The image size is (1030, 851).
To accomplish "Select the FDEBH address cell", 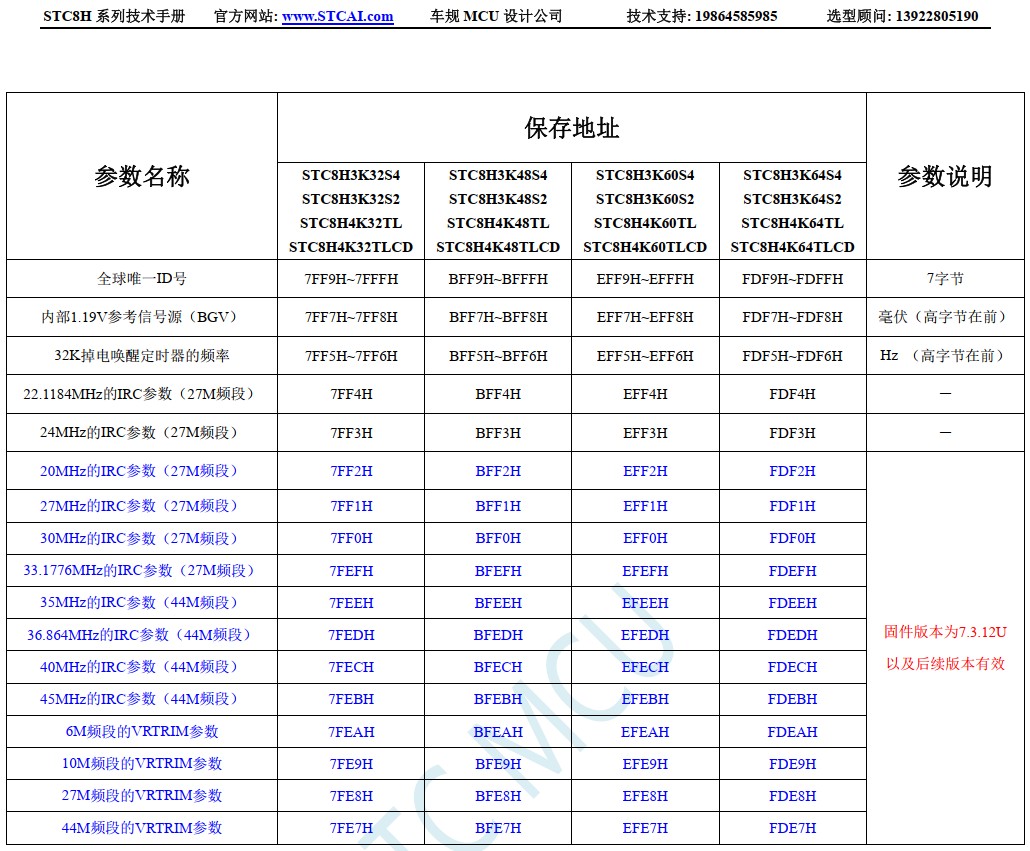I will tap(792, 699).
